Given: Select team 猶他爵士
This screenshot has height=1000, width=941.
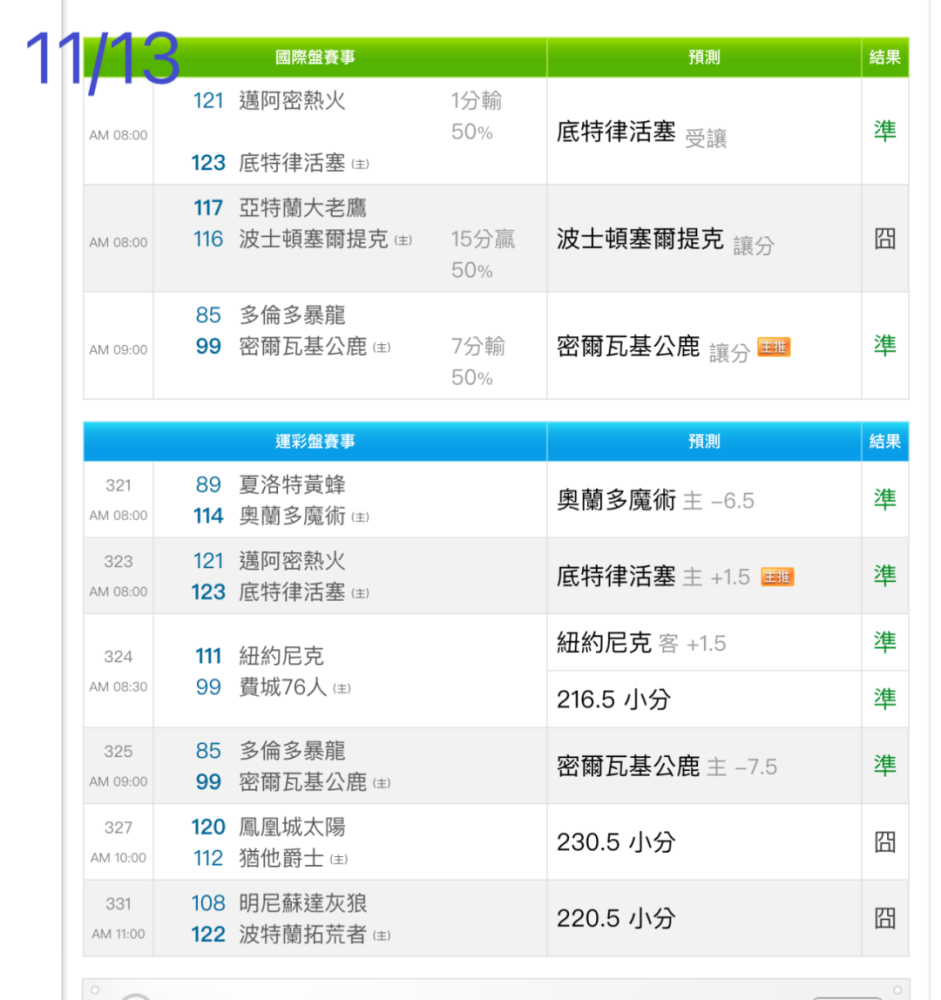Looking at the screenshot, I should tap(281, 858).
